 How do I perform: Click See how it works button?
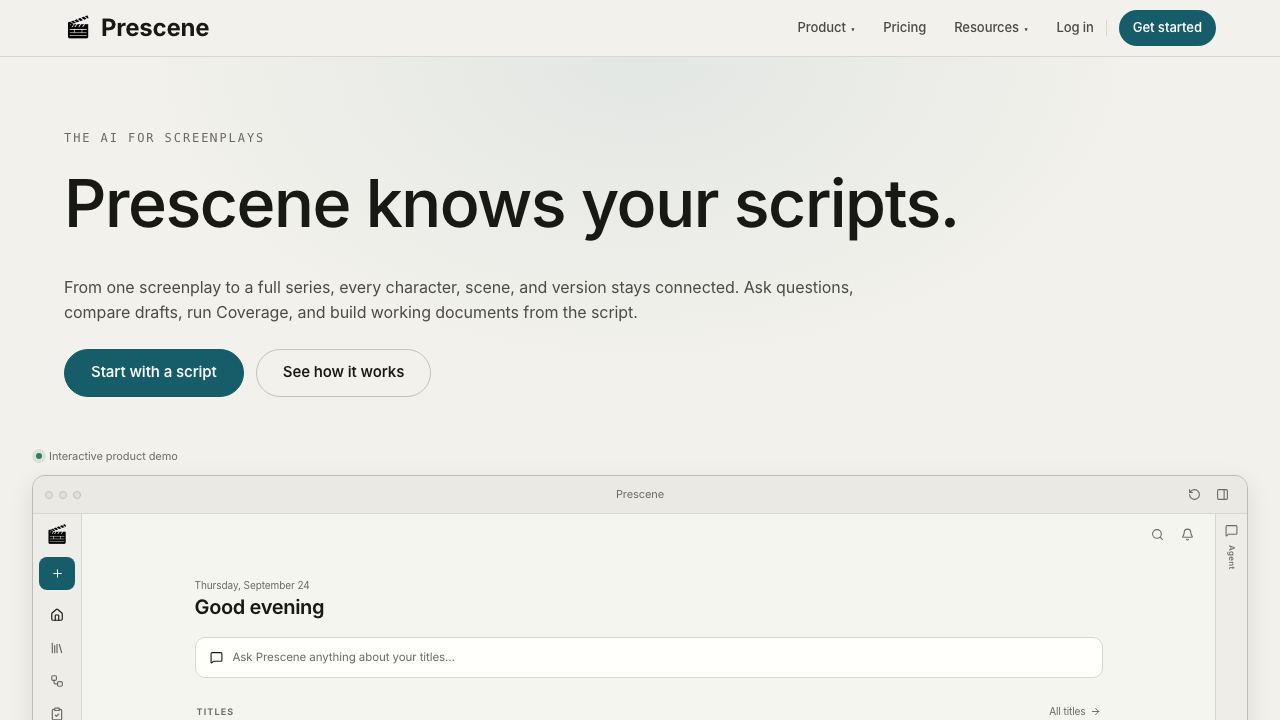pyautogui.click(x=343, y=373)
